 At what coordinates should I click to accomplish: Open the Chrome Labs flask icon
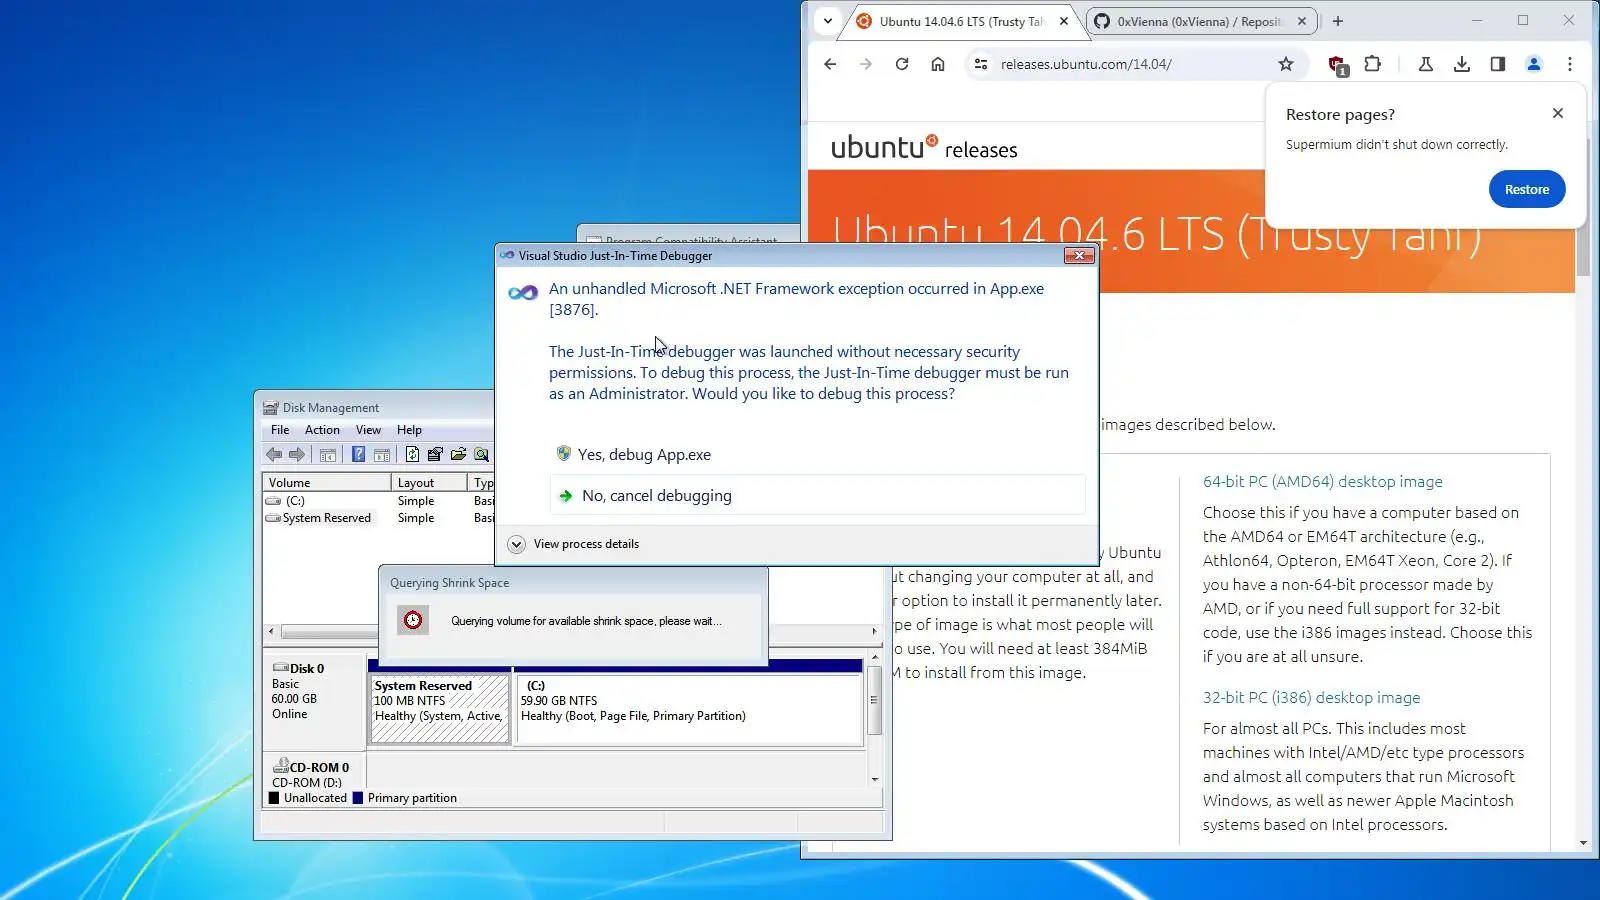pos(1426,64)
